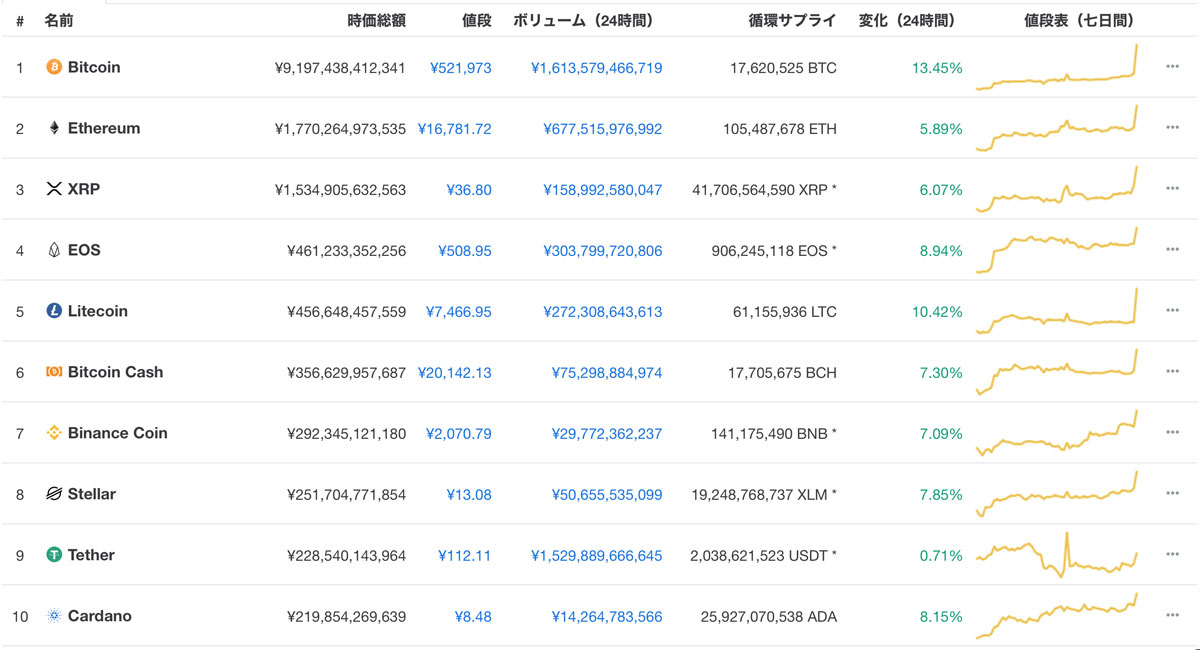Open the Cardano name link
1200x650 pixels.
click(x=100, y=616)
